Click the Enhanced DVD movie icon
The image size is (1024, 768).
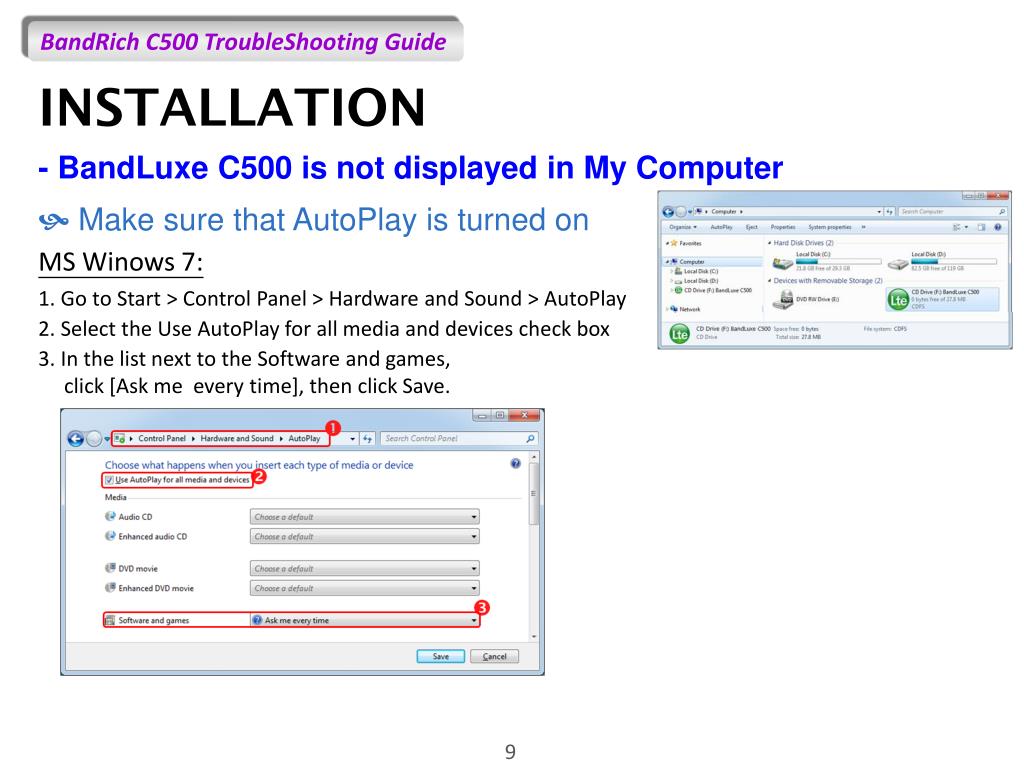click(x=110, y=588)
